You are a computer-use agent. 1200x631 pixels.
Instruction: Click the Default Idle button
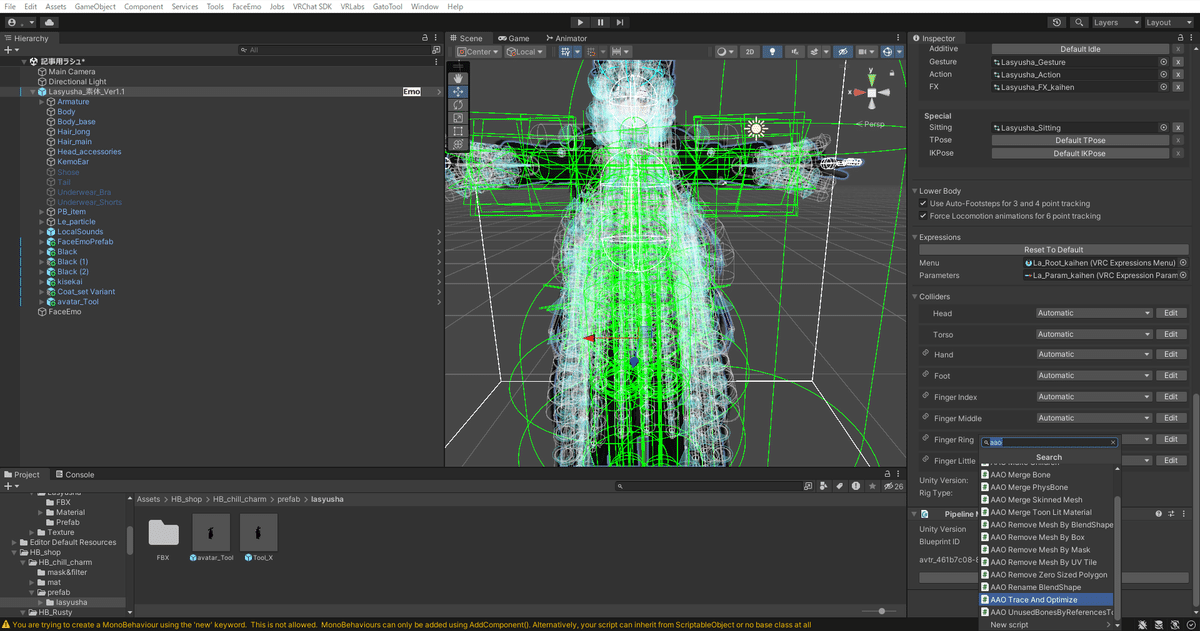tap(1080, 49)
